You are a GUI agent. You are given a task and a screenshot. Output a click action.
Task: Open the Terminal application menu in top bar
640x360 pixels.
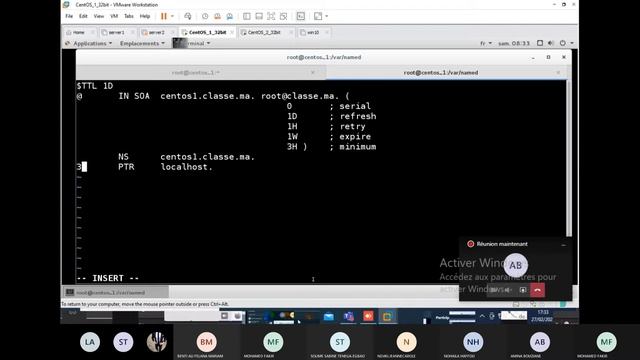coord(192,43)
